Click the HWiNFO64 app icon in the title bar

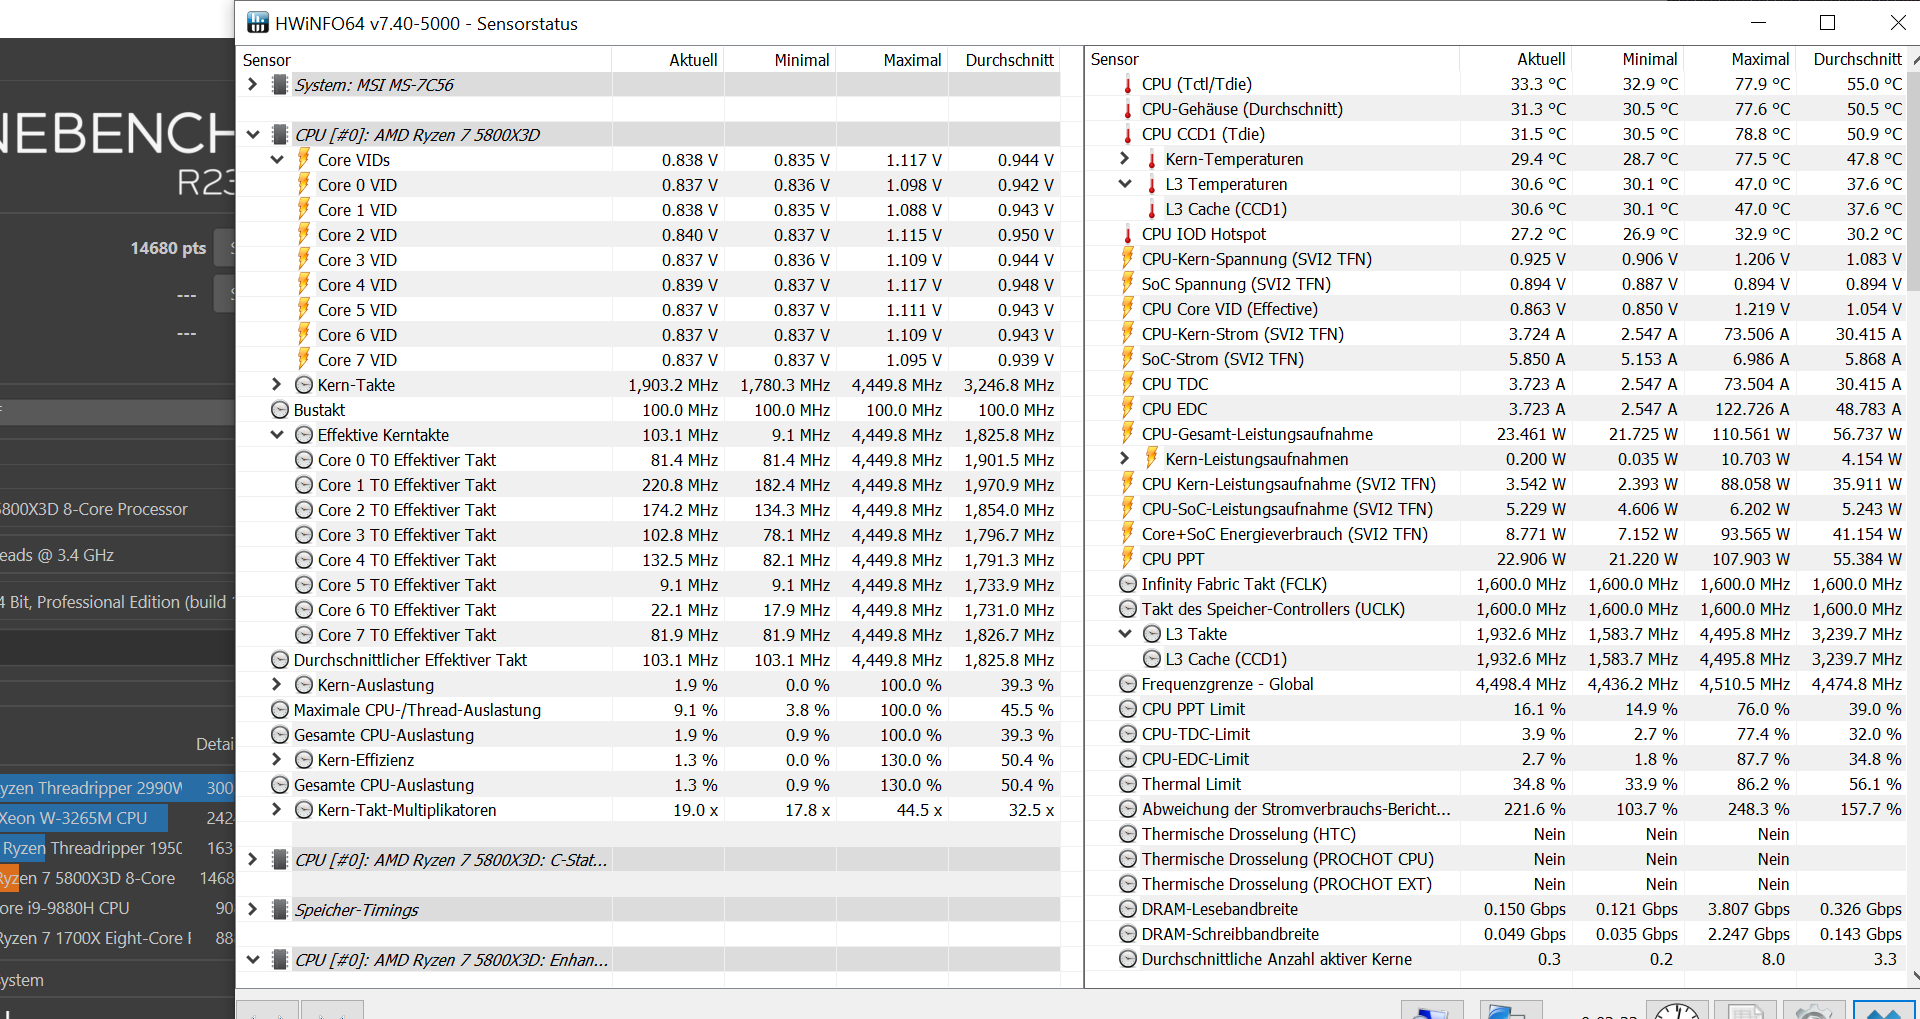258,23
